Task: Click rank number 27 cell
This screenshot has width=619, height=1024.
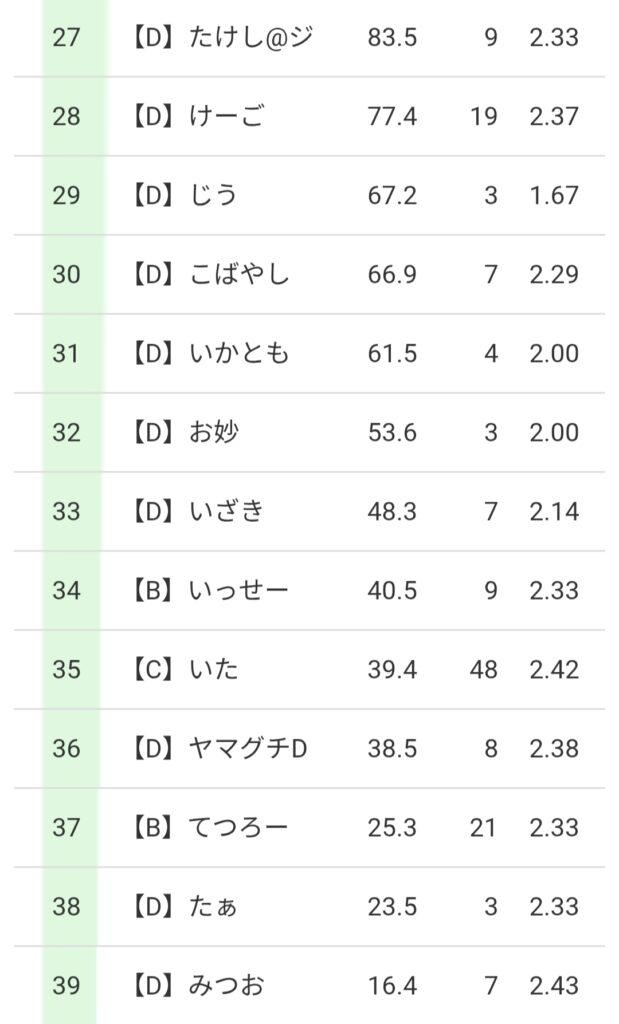Action: [x=67, y=38]
